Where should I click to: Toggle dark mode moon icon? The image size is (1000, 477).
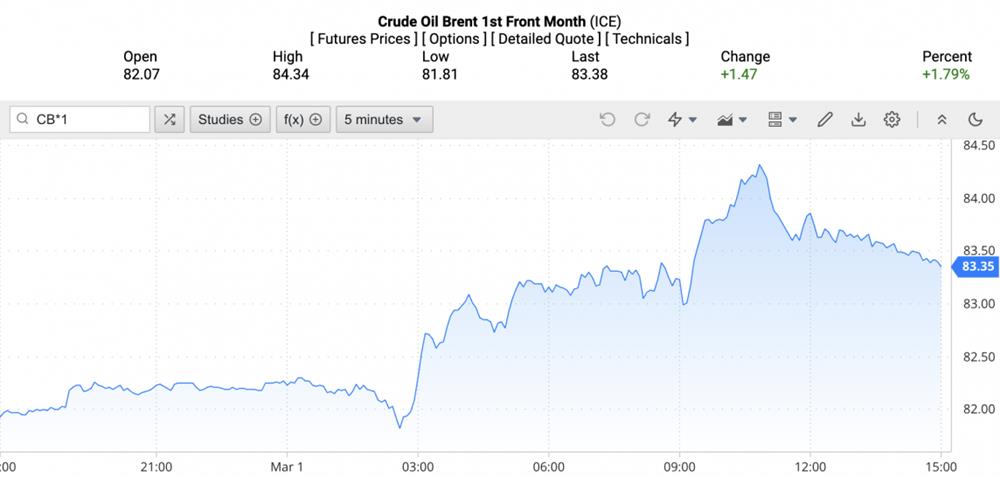click(x=976, y=120)
